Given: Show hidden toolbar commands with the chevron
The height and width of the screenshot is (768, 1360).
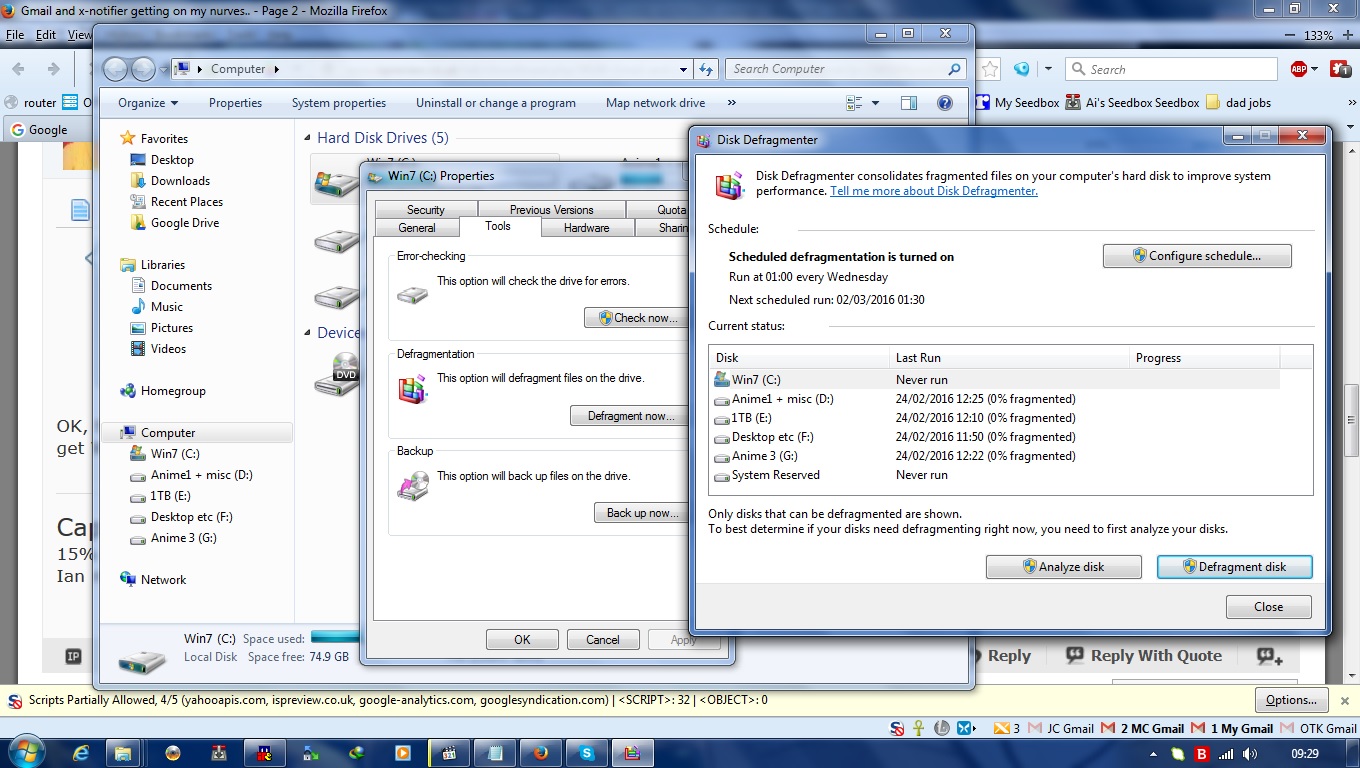Looking at the screenshot, I should (732, 103).
